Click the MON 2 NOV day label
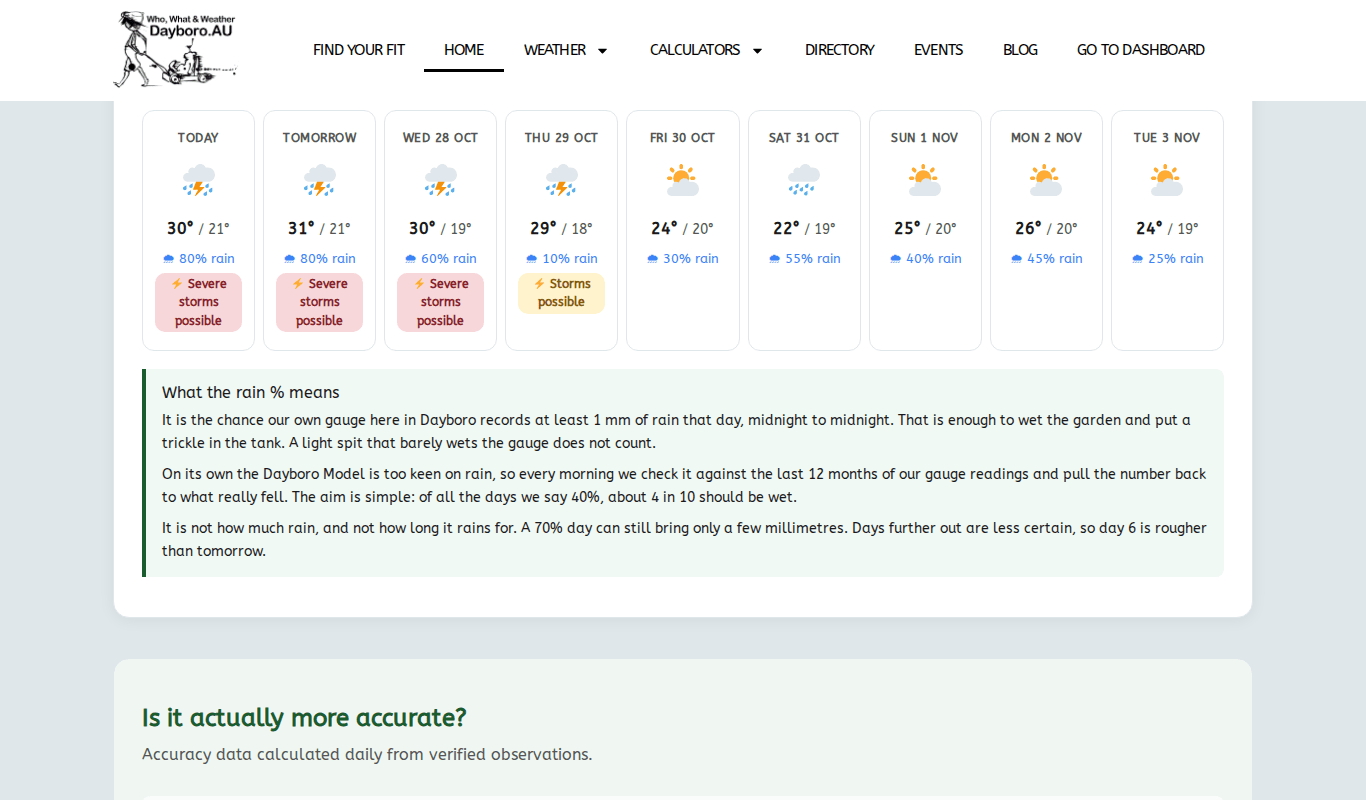Screen dimensions: 1366x800 1046,138
